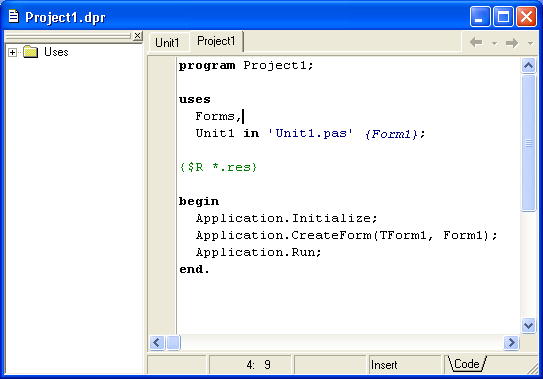
Task: Open the back arrow history dropdown
Action: click(495, 43)
